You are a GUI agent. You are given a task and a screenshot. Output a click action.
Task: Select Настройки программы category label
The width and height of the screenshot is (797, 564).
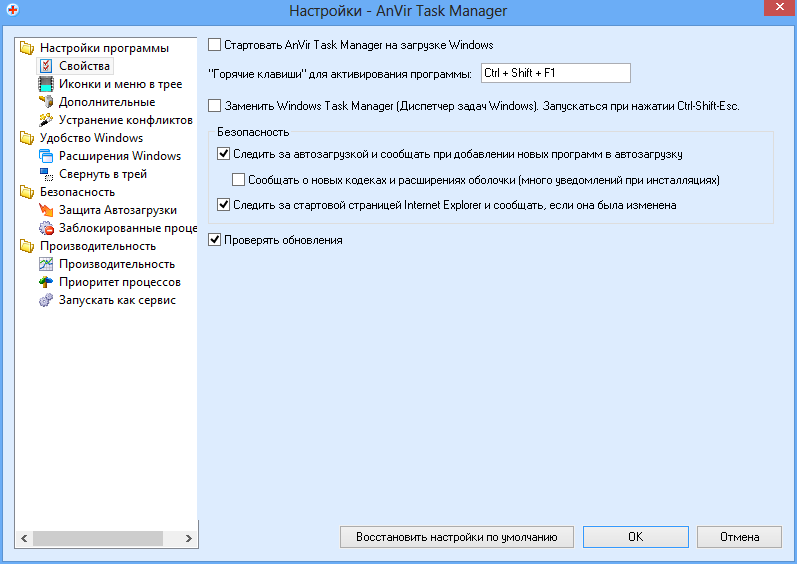(x=105, y=48)
